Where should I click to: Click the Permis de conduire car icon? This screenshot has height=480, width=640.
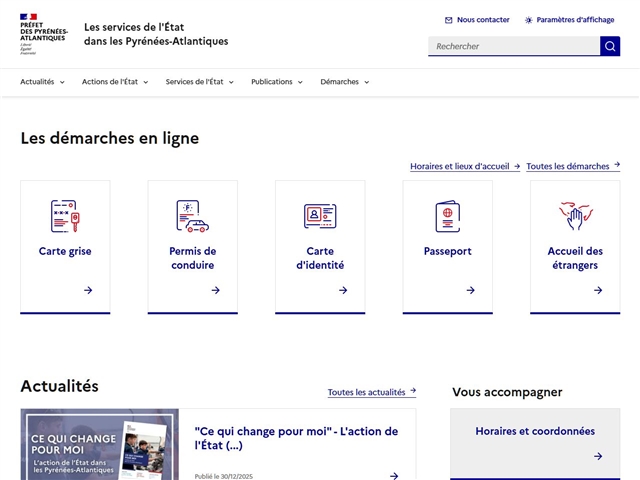pos(192,216)
